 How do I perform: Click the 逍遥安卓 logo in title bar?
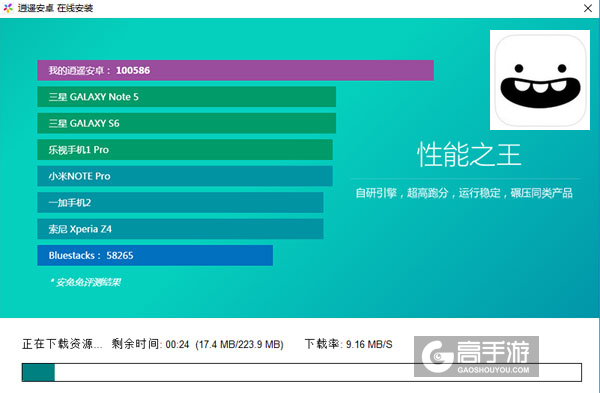(x=8, y=8)
